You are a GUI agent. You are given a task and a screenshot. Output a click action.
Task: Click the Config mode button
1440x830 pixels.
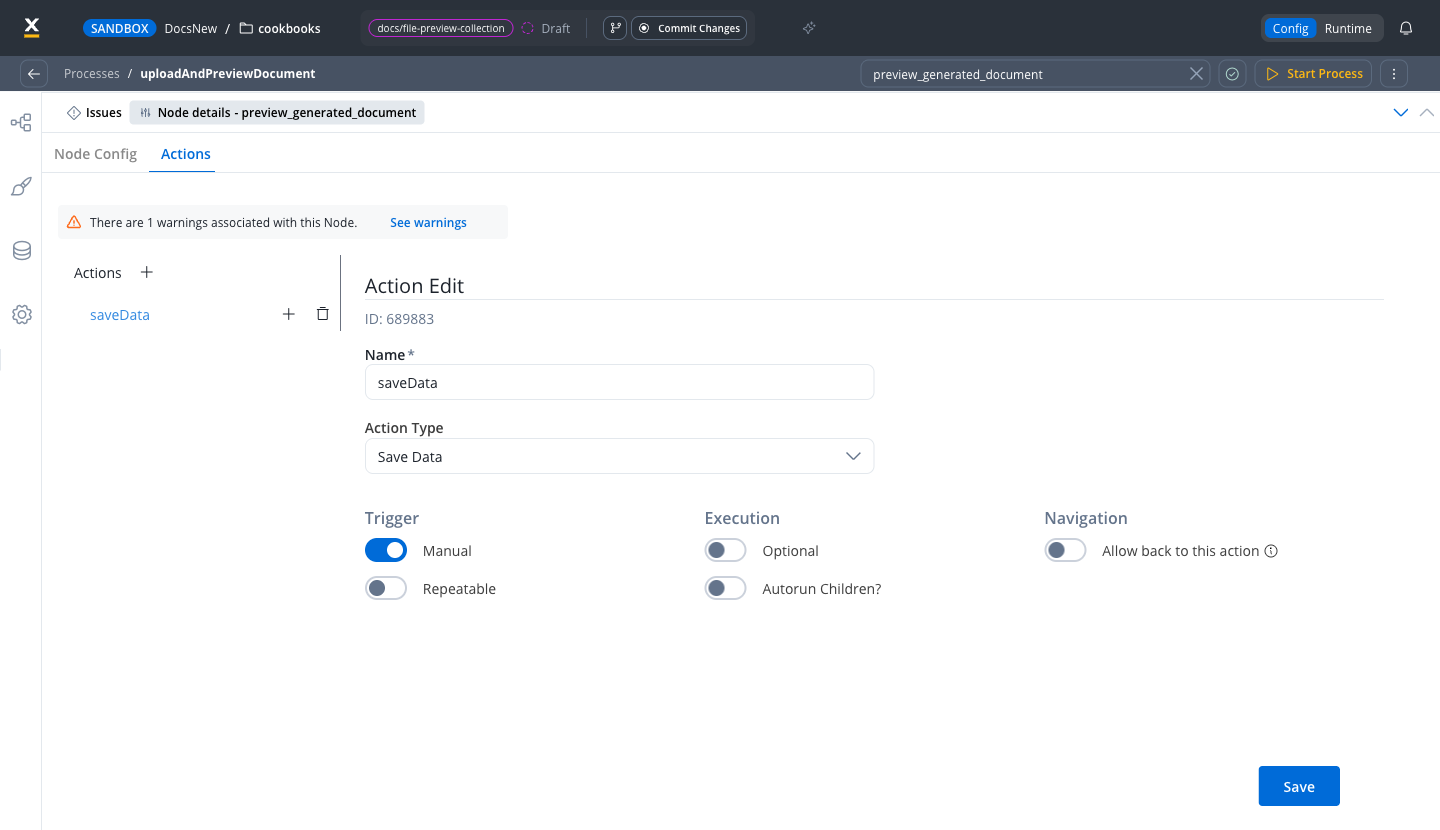coord(1290,28)
